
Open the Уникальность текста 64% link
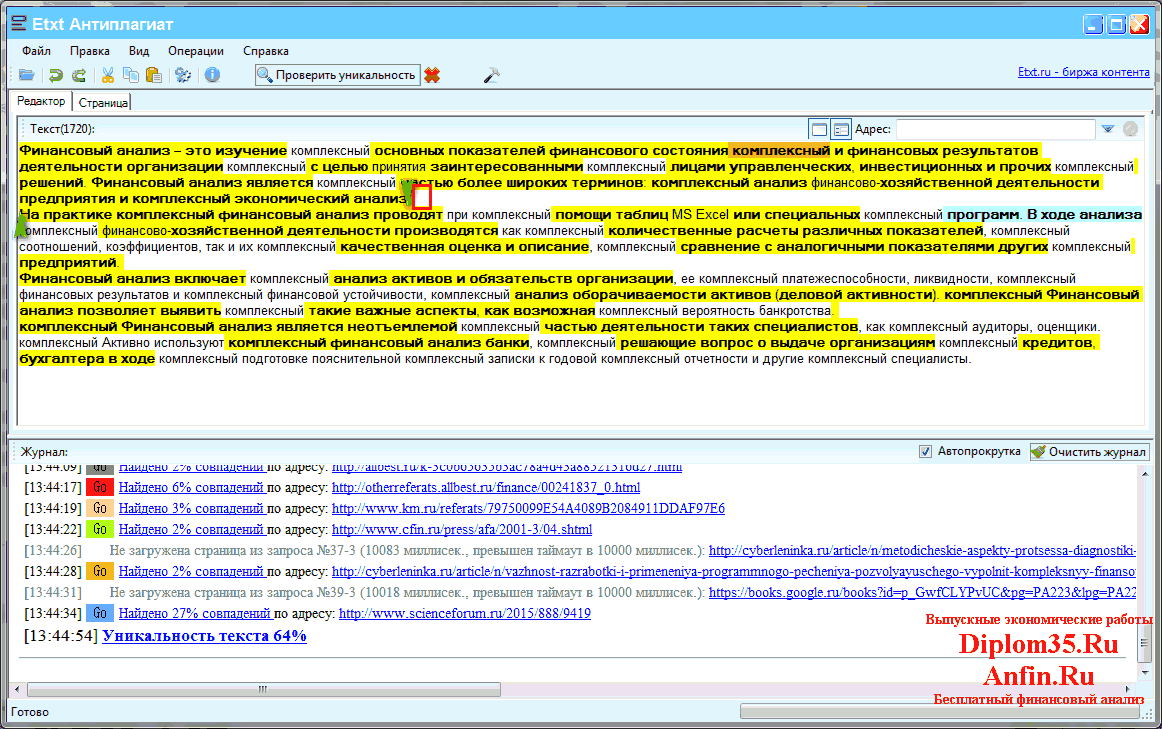(204, 636)
